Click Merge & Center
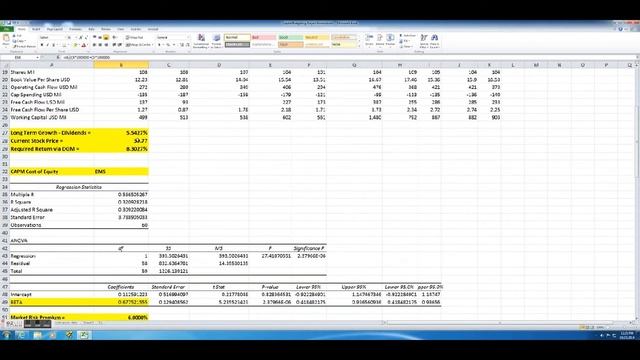Screen dimensions: 640x360 [139, 45]
